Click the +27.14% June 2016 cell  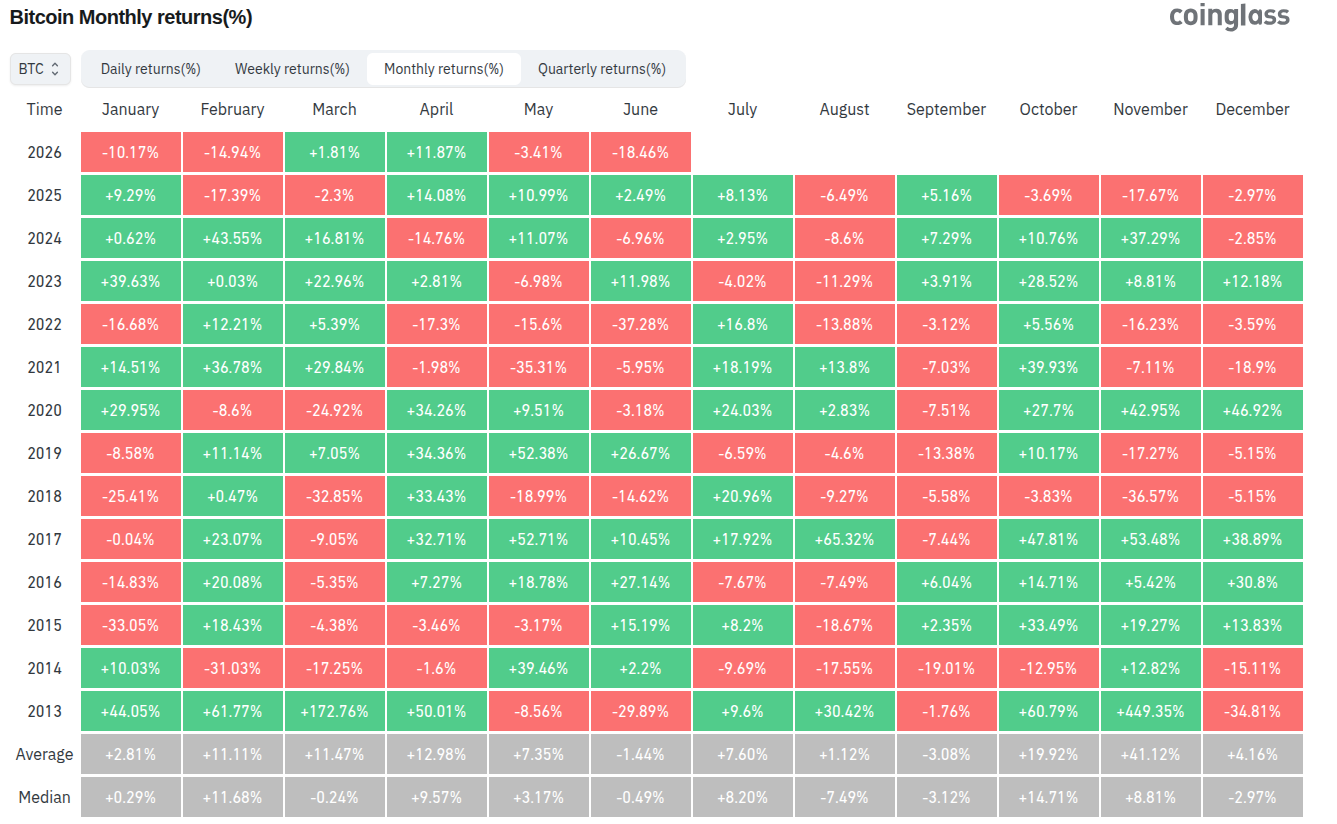point(641,582)
